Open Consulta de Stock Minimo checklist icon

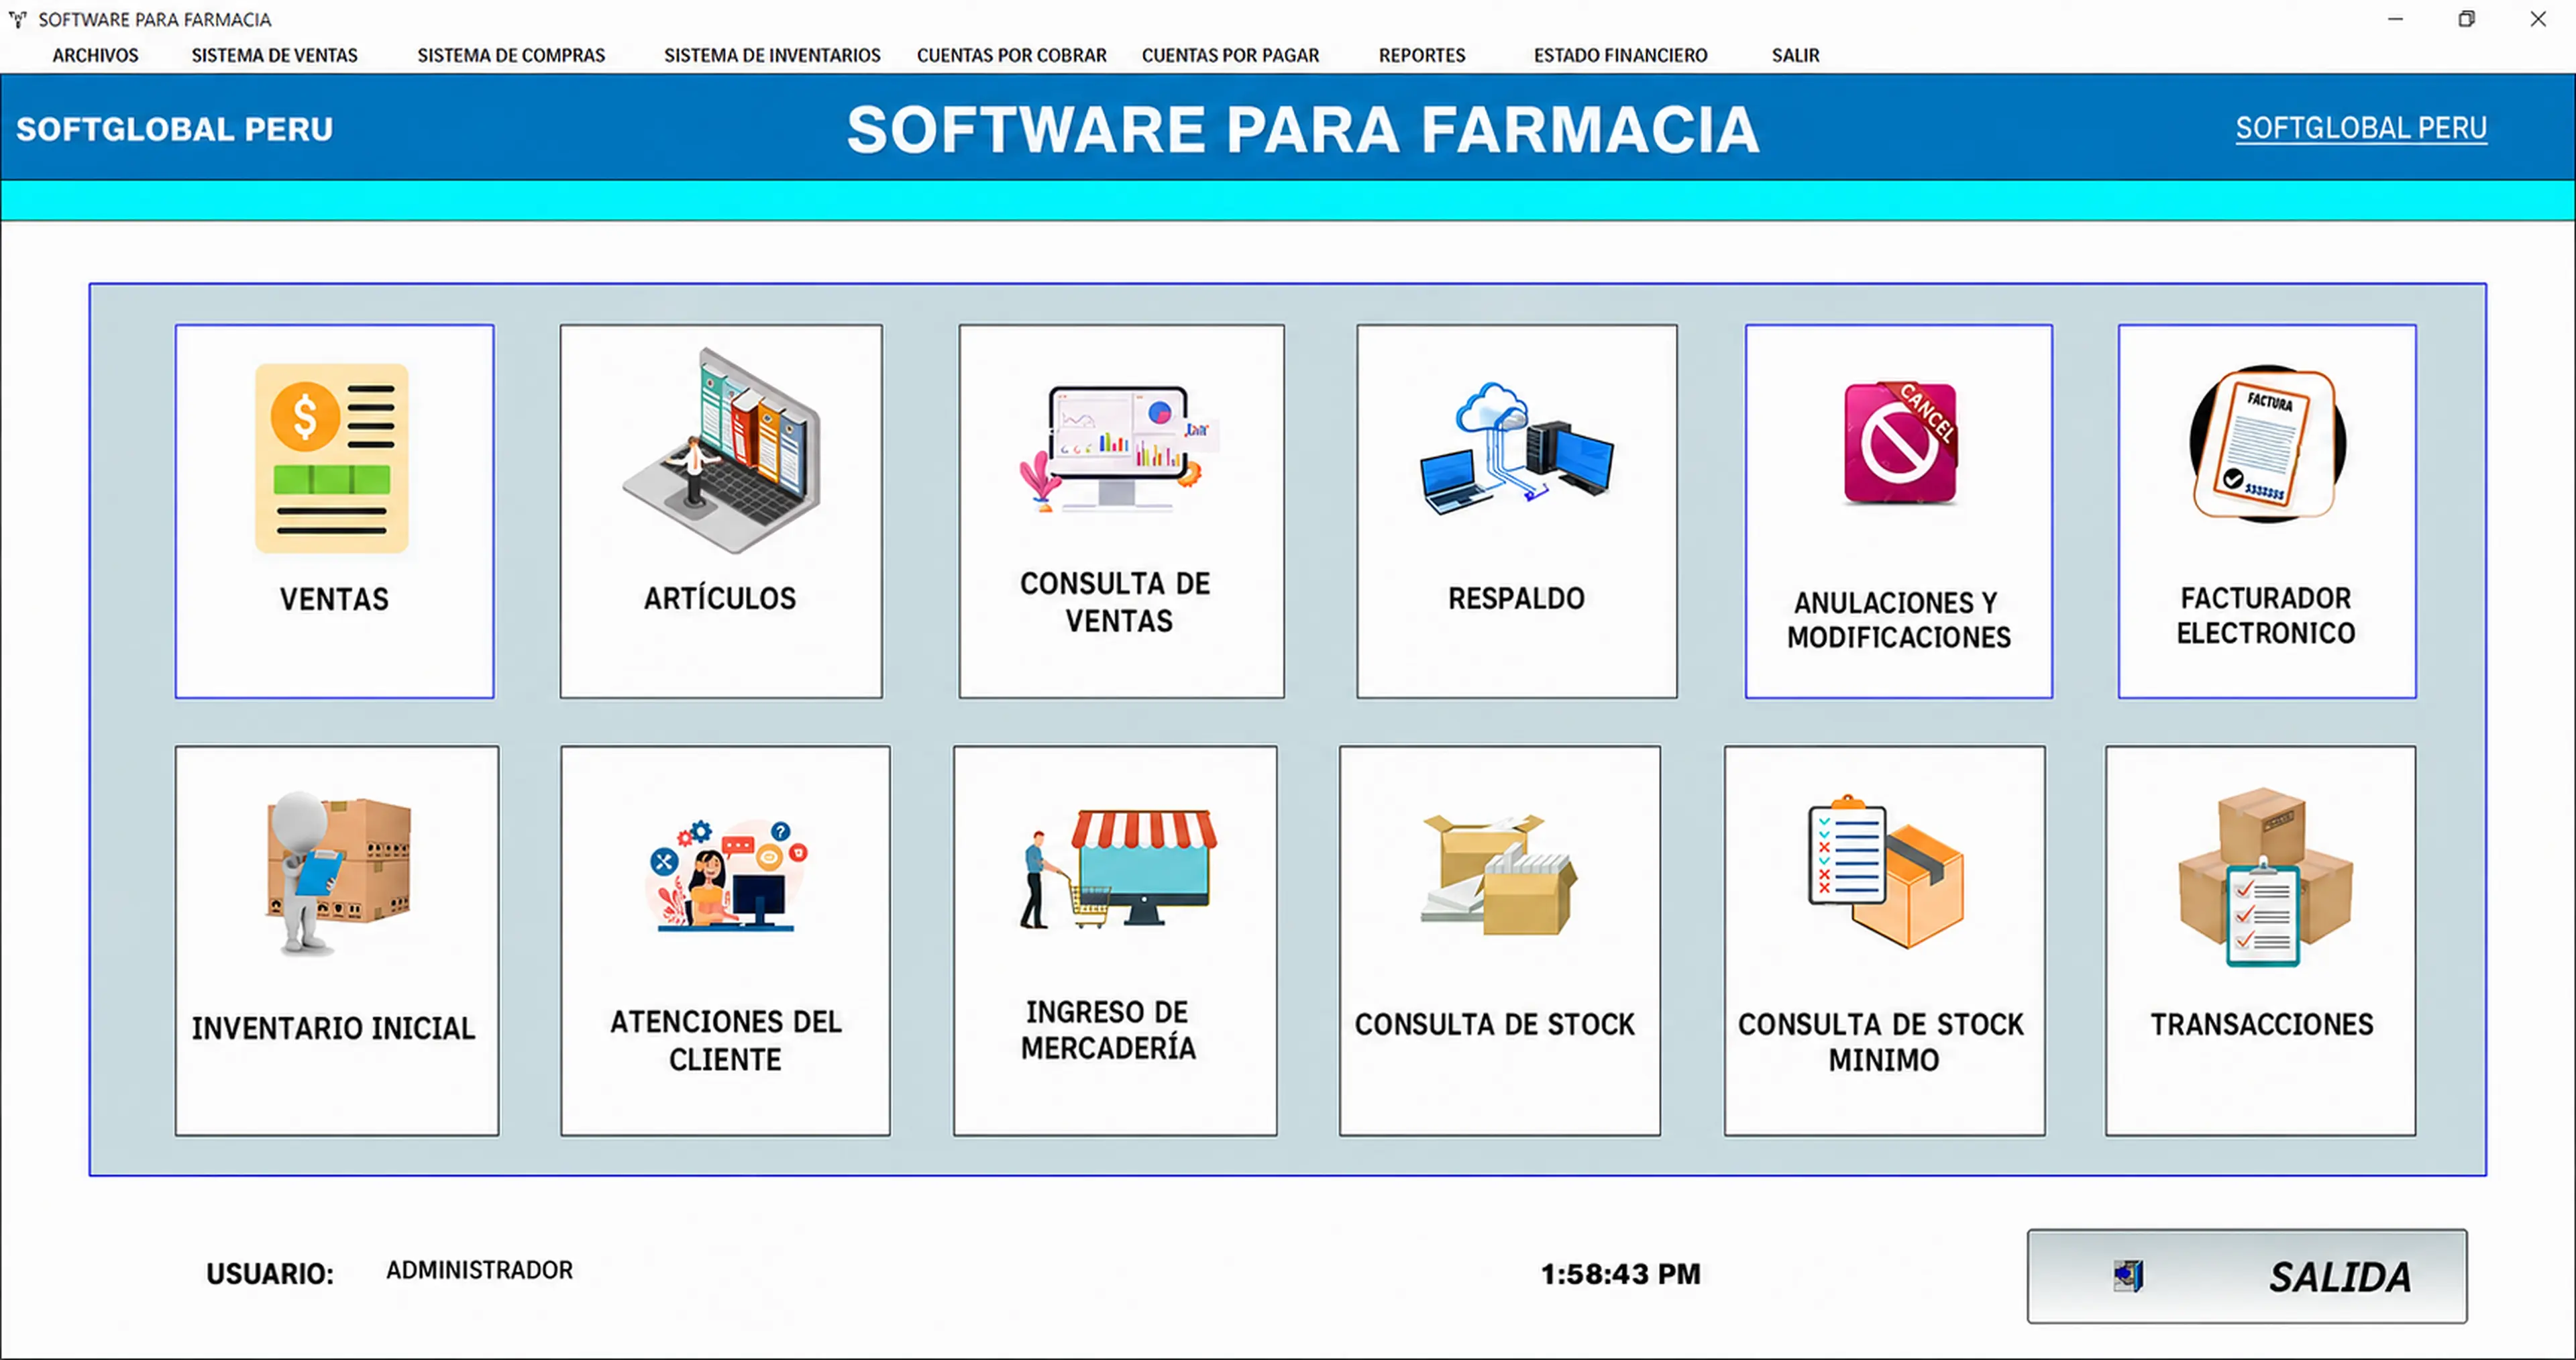1885,871
